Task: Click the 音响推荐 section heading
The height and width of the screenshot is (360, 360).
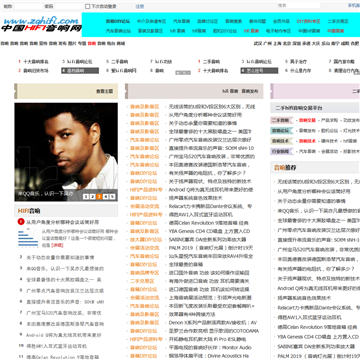Action: (x=285, y=167)
